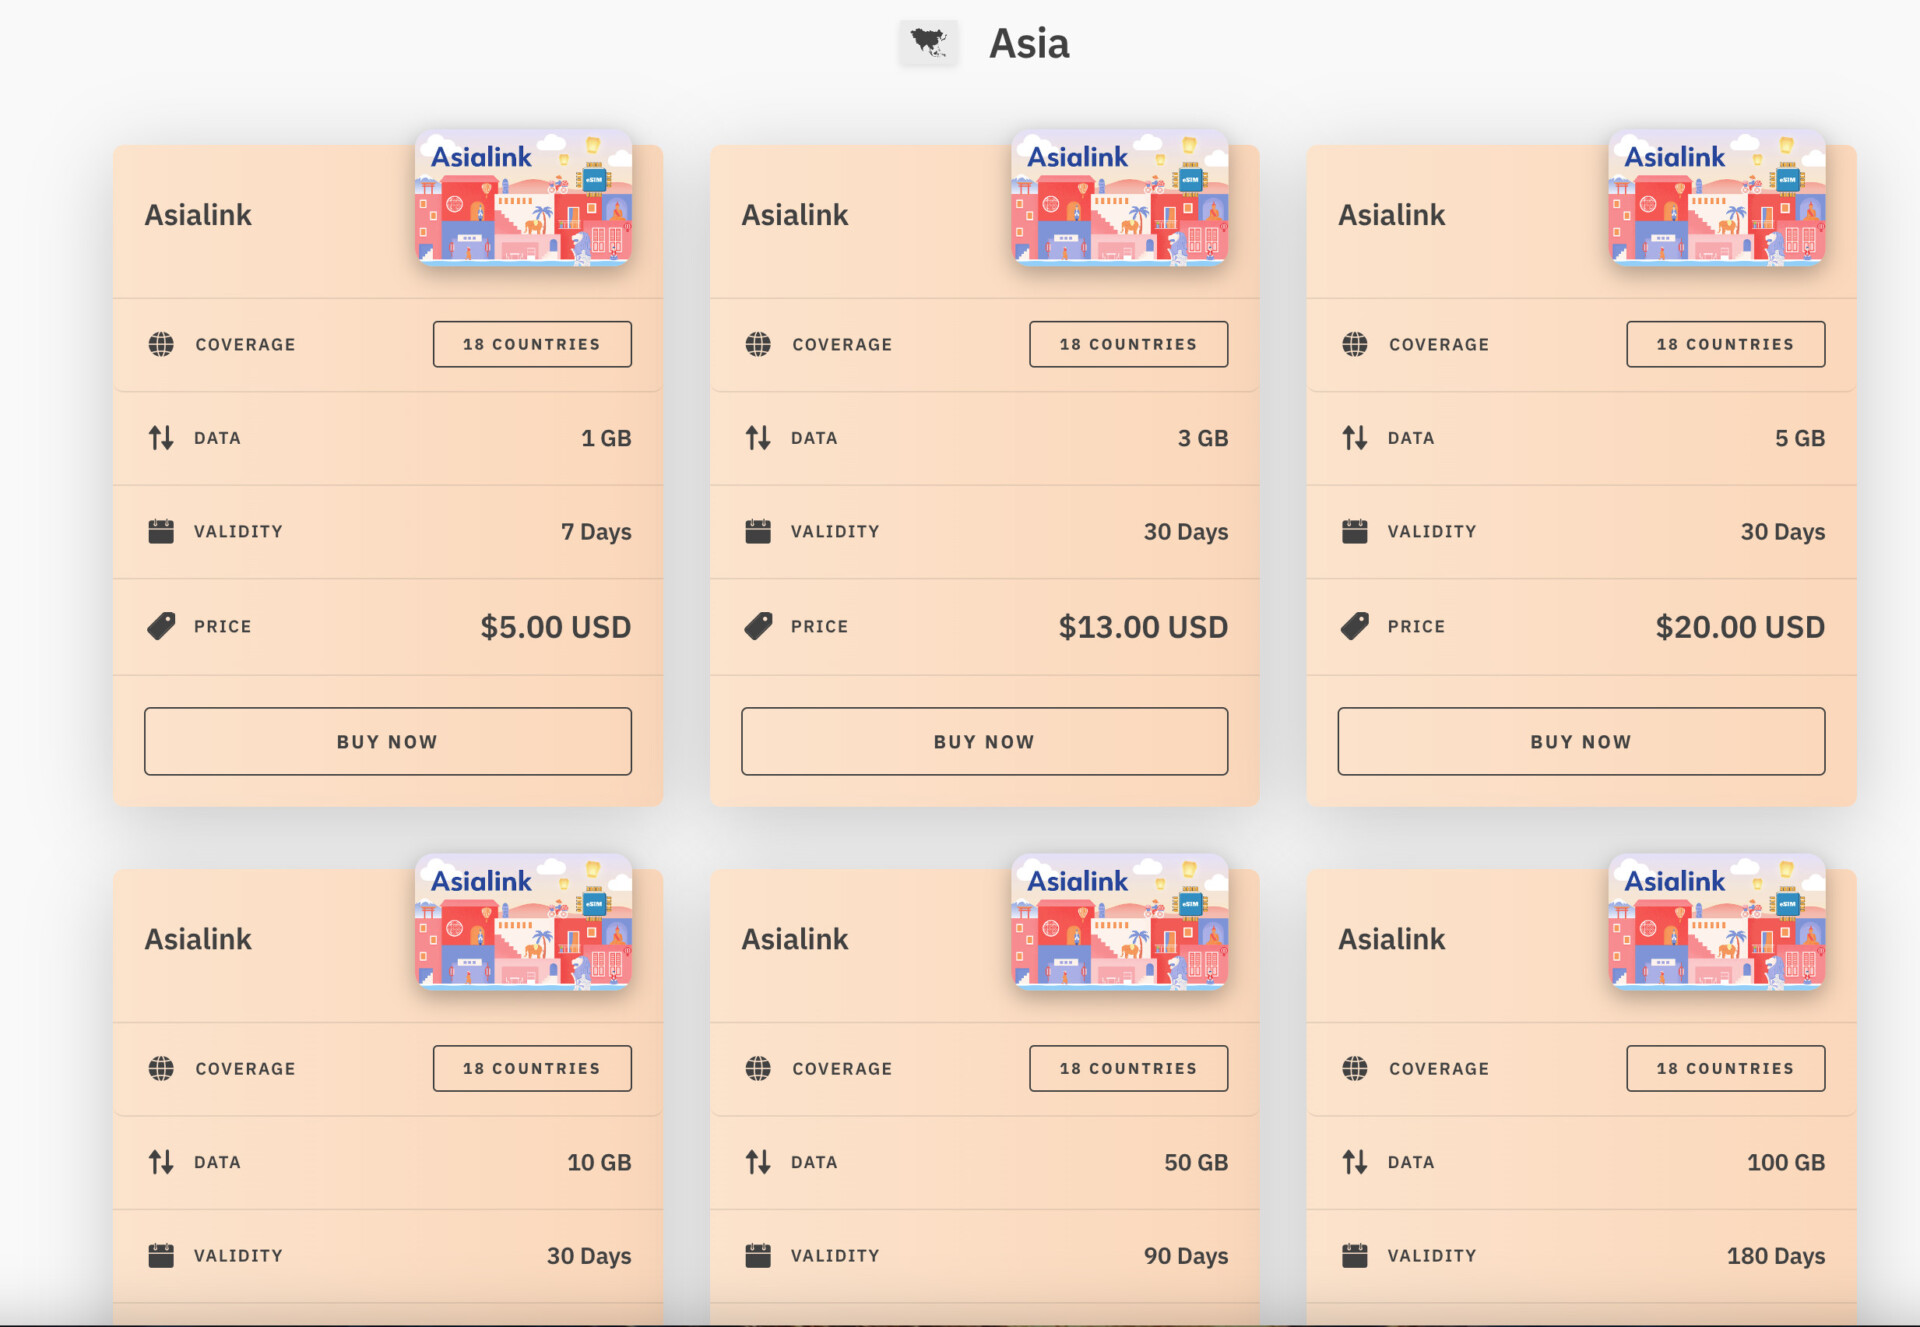This screenshot has width=1920, height=1327.
Task: Click the Asia page heading
Action: click(1029, 43)
